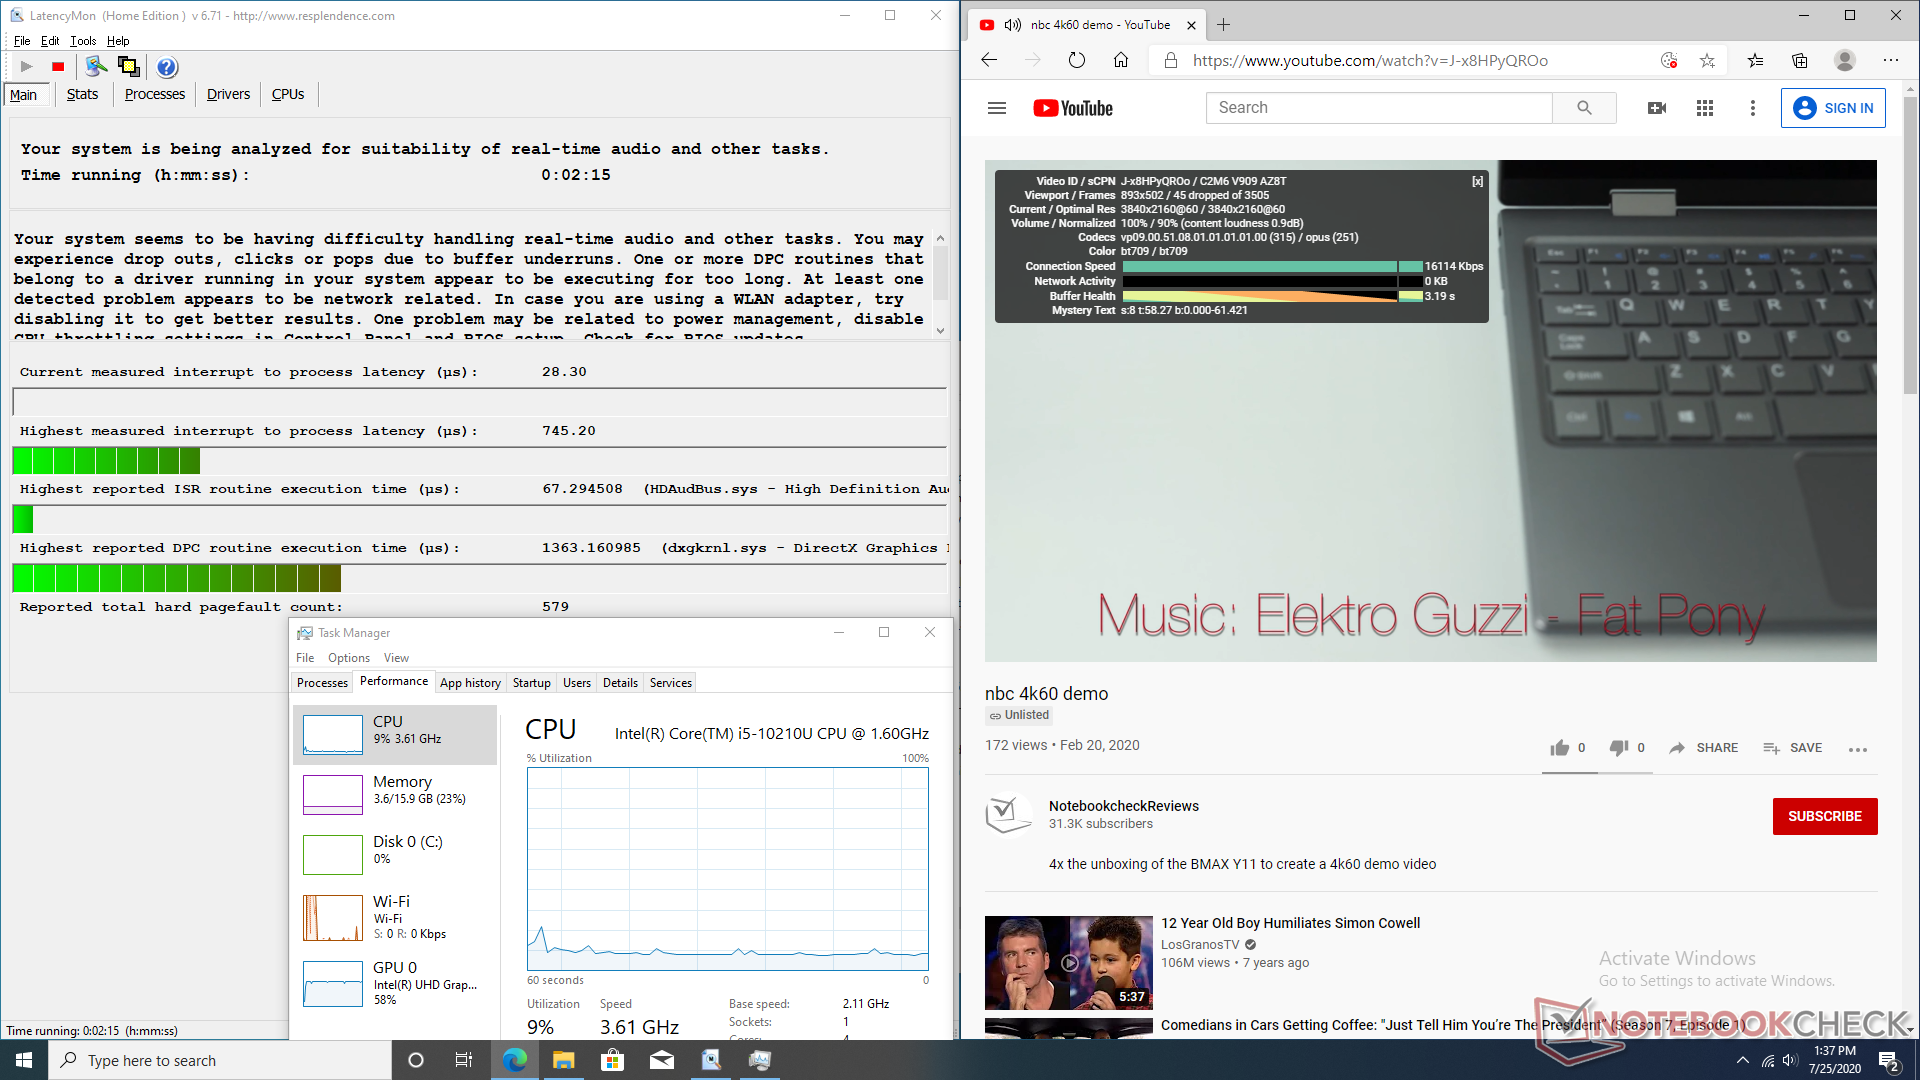Screen dimensions: 1920x1080
Task: Switch to LatencyMon Processes tab
Action: tap(155, 94)
